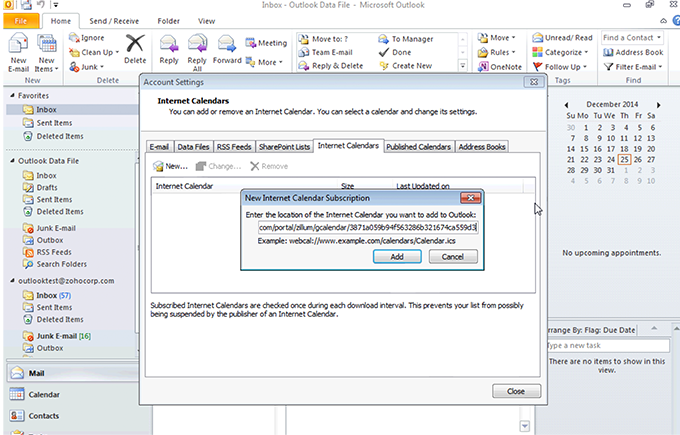Click the Type a new task field
This screenshot has width=680, height=435.
tap(607, 346)
